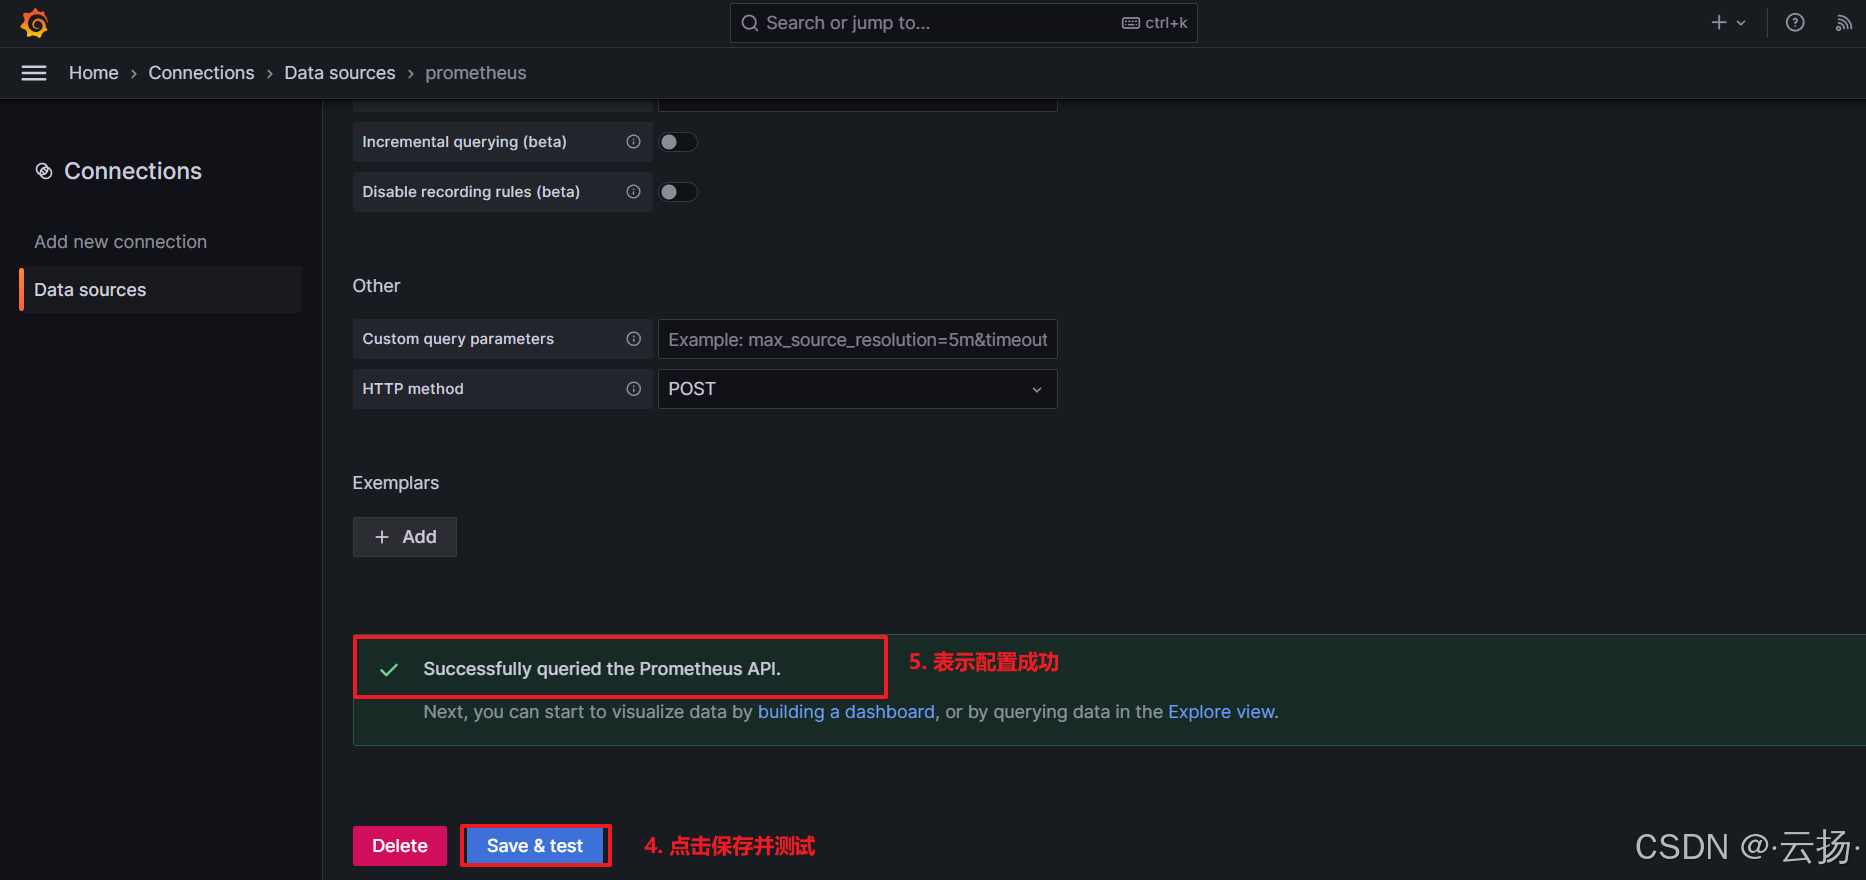The image size is (1866, 880).
Task: Toggle Incremental querying (beta) switch
Action: coord(678,142)
